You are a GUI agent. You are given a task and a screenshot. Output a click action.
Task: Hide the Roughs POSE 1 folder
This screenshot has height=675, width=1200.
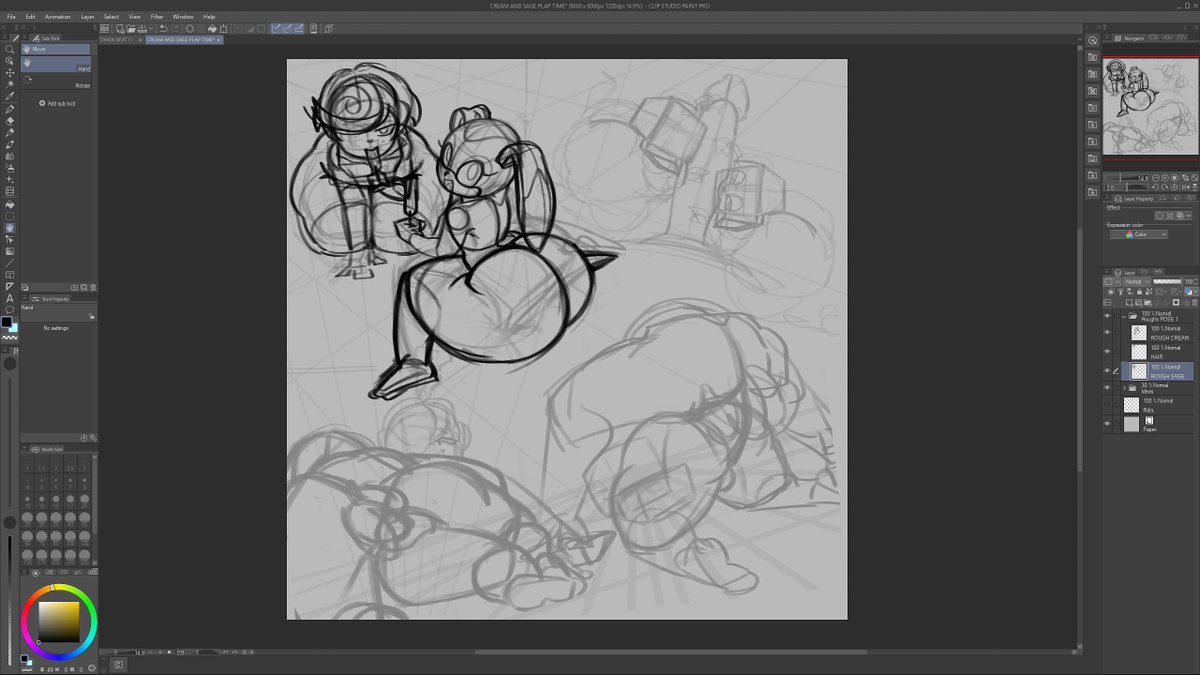coord(1107,316)
